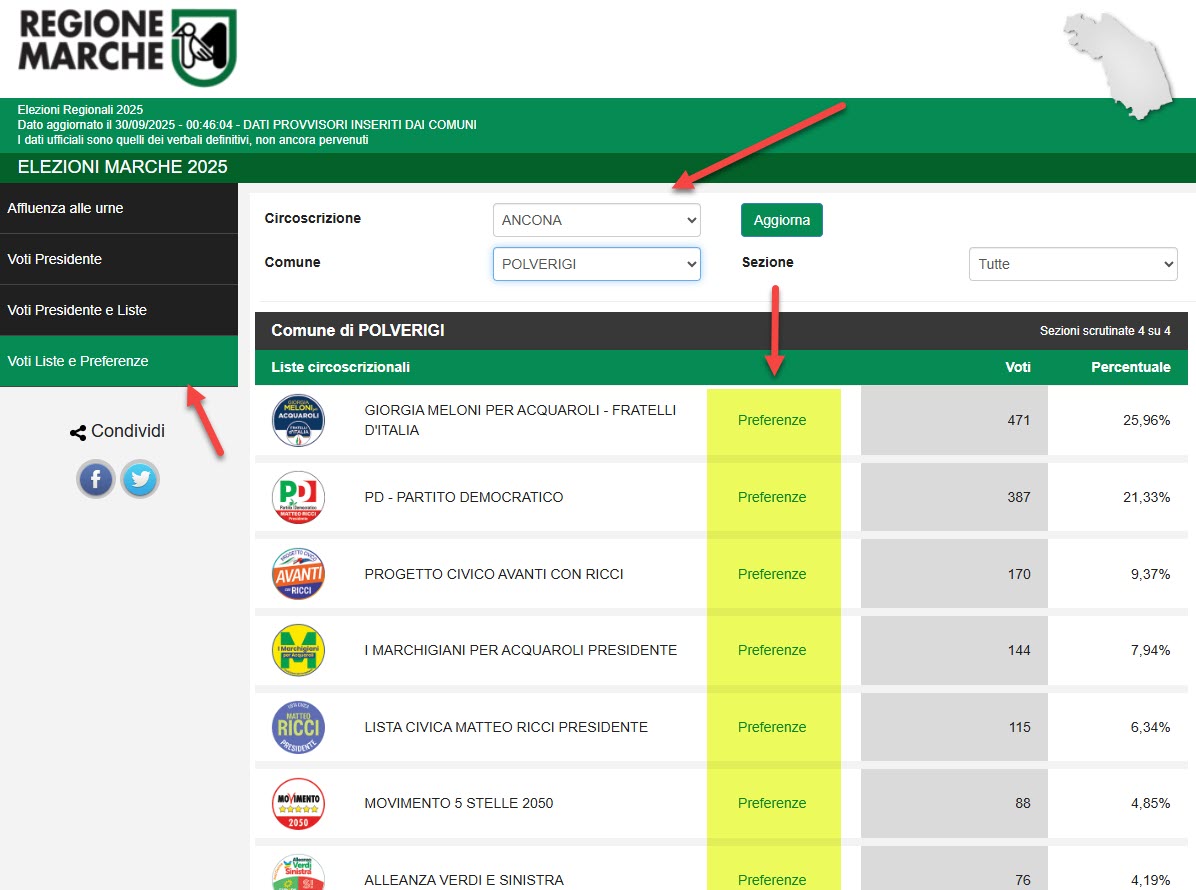
Task: Click the percentage 21,33%
Action: click(x=1146, y=497)
